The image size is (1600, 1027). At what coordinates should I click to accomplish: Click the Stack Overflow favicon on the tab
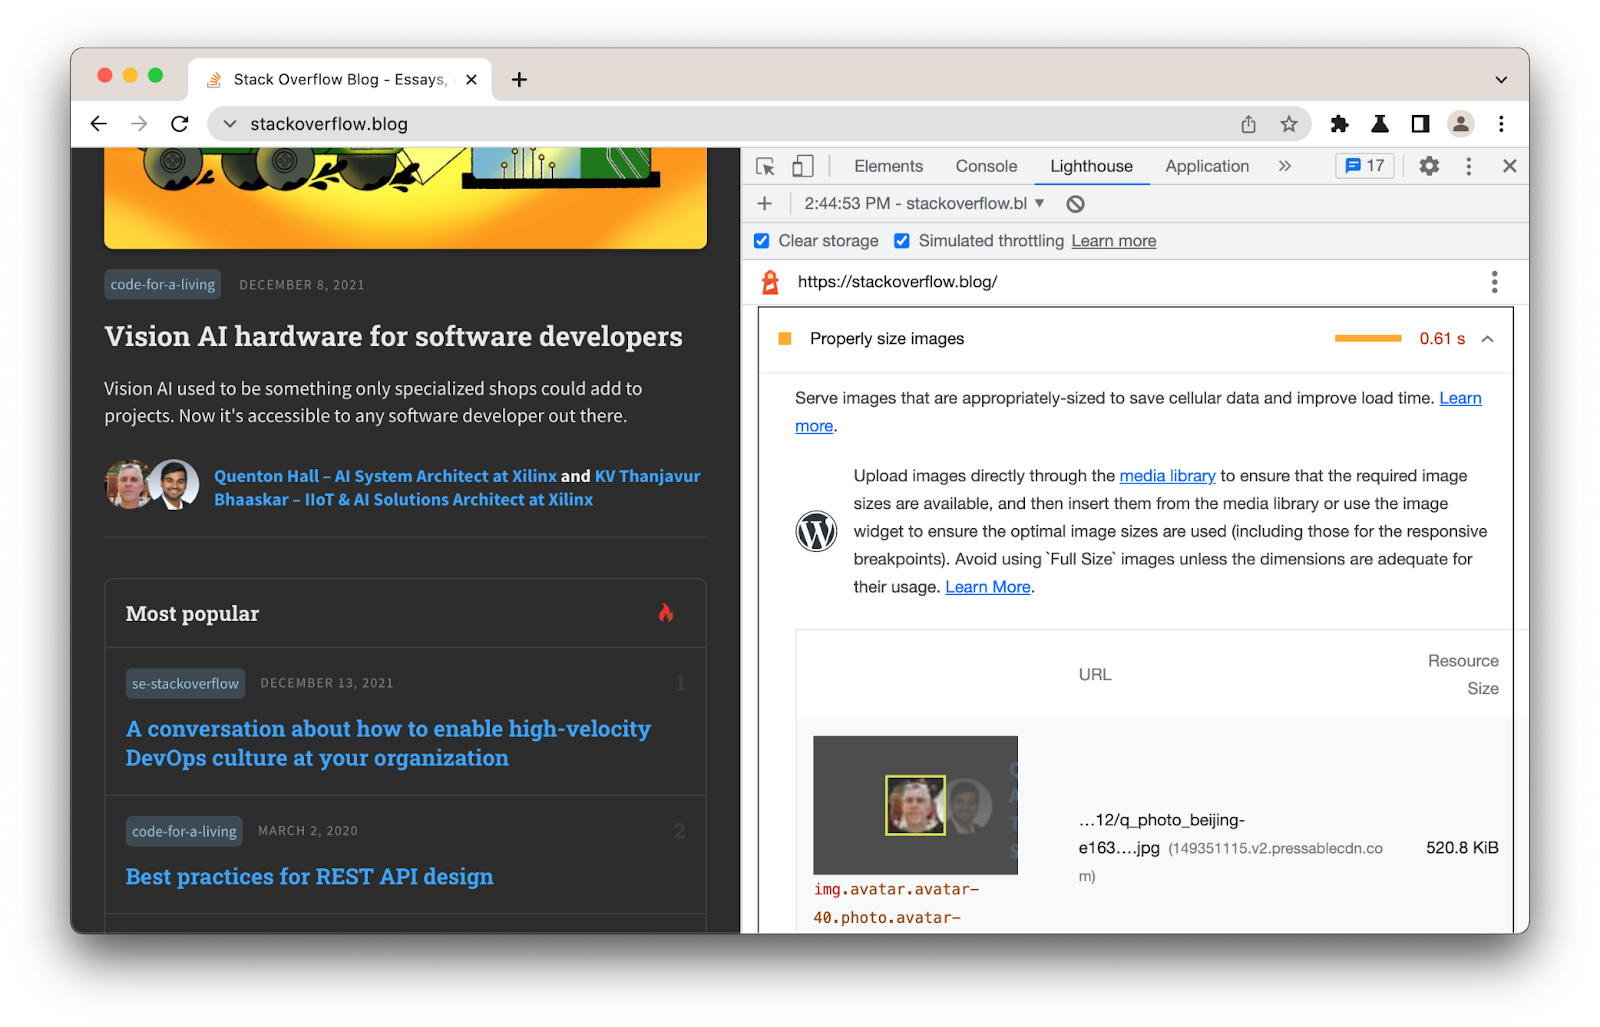click(x=214, y=79)
